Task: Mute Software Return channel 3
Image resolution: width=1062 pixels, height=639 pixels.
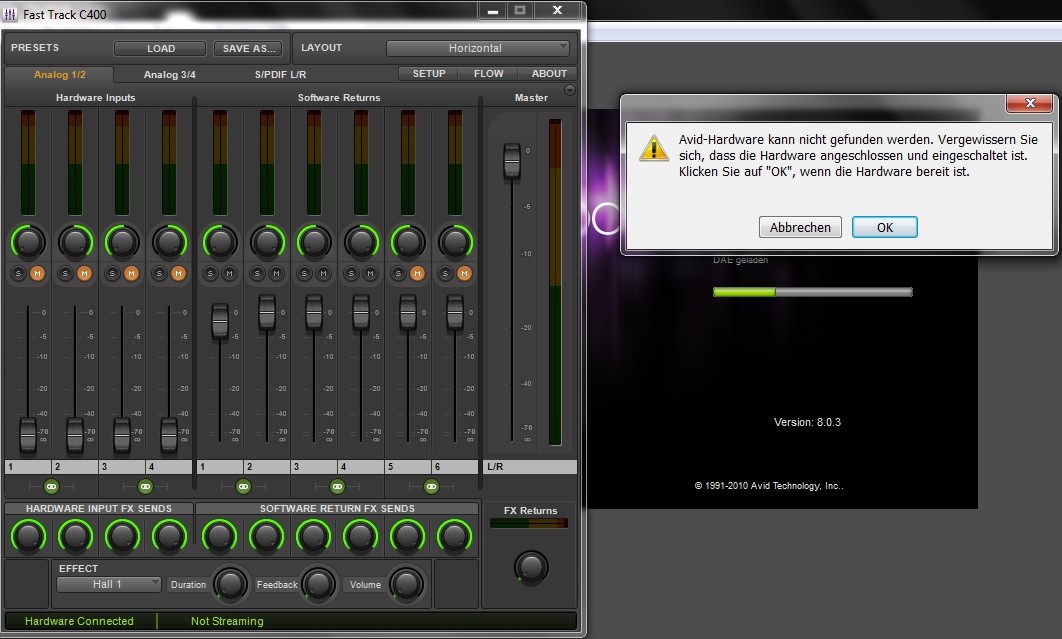Action: tap(324, 273)
